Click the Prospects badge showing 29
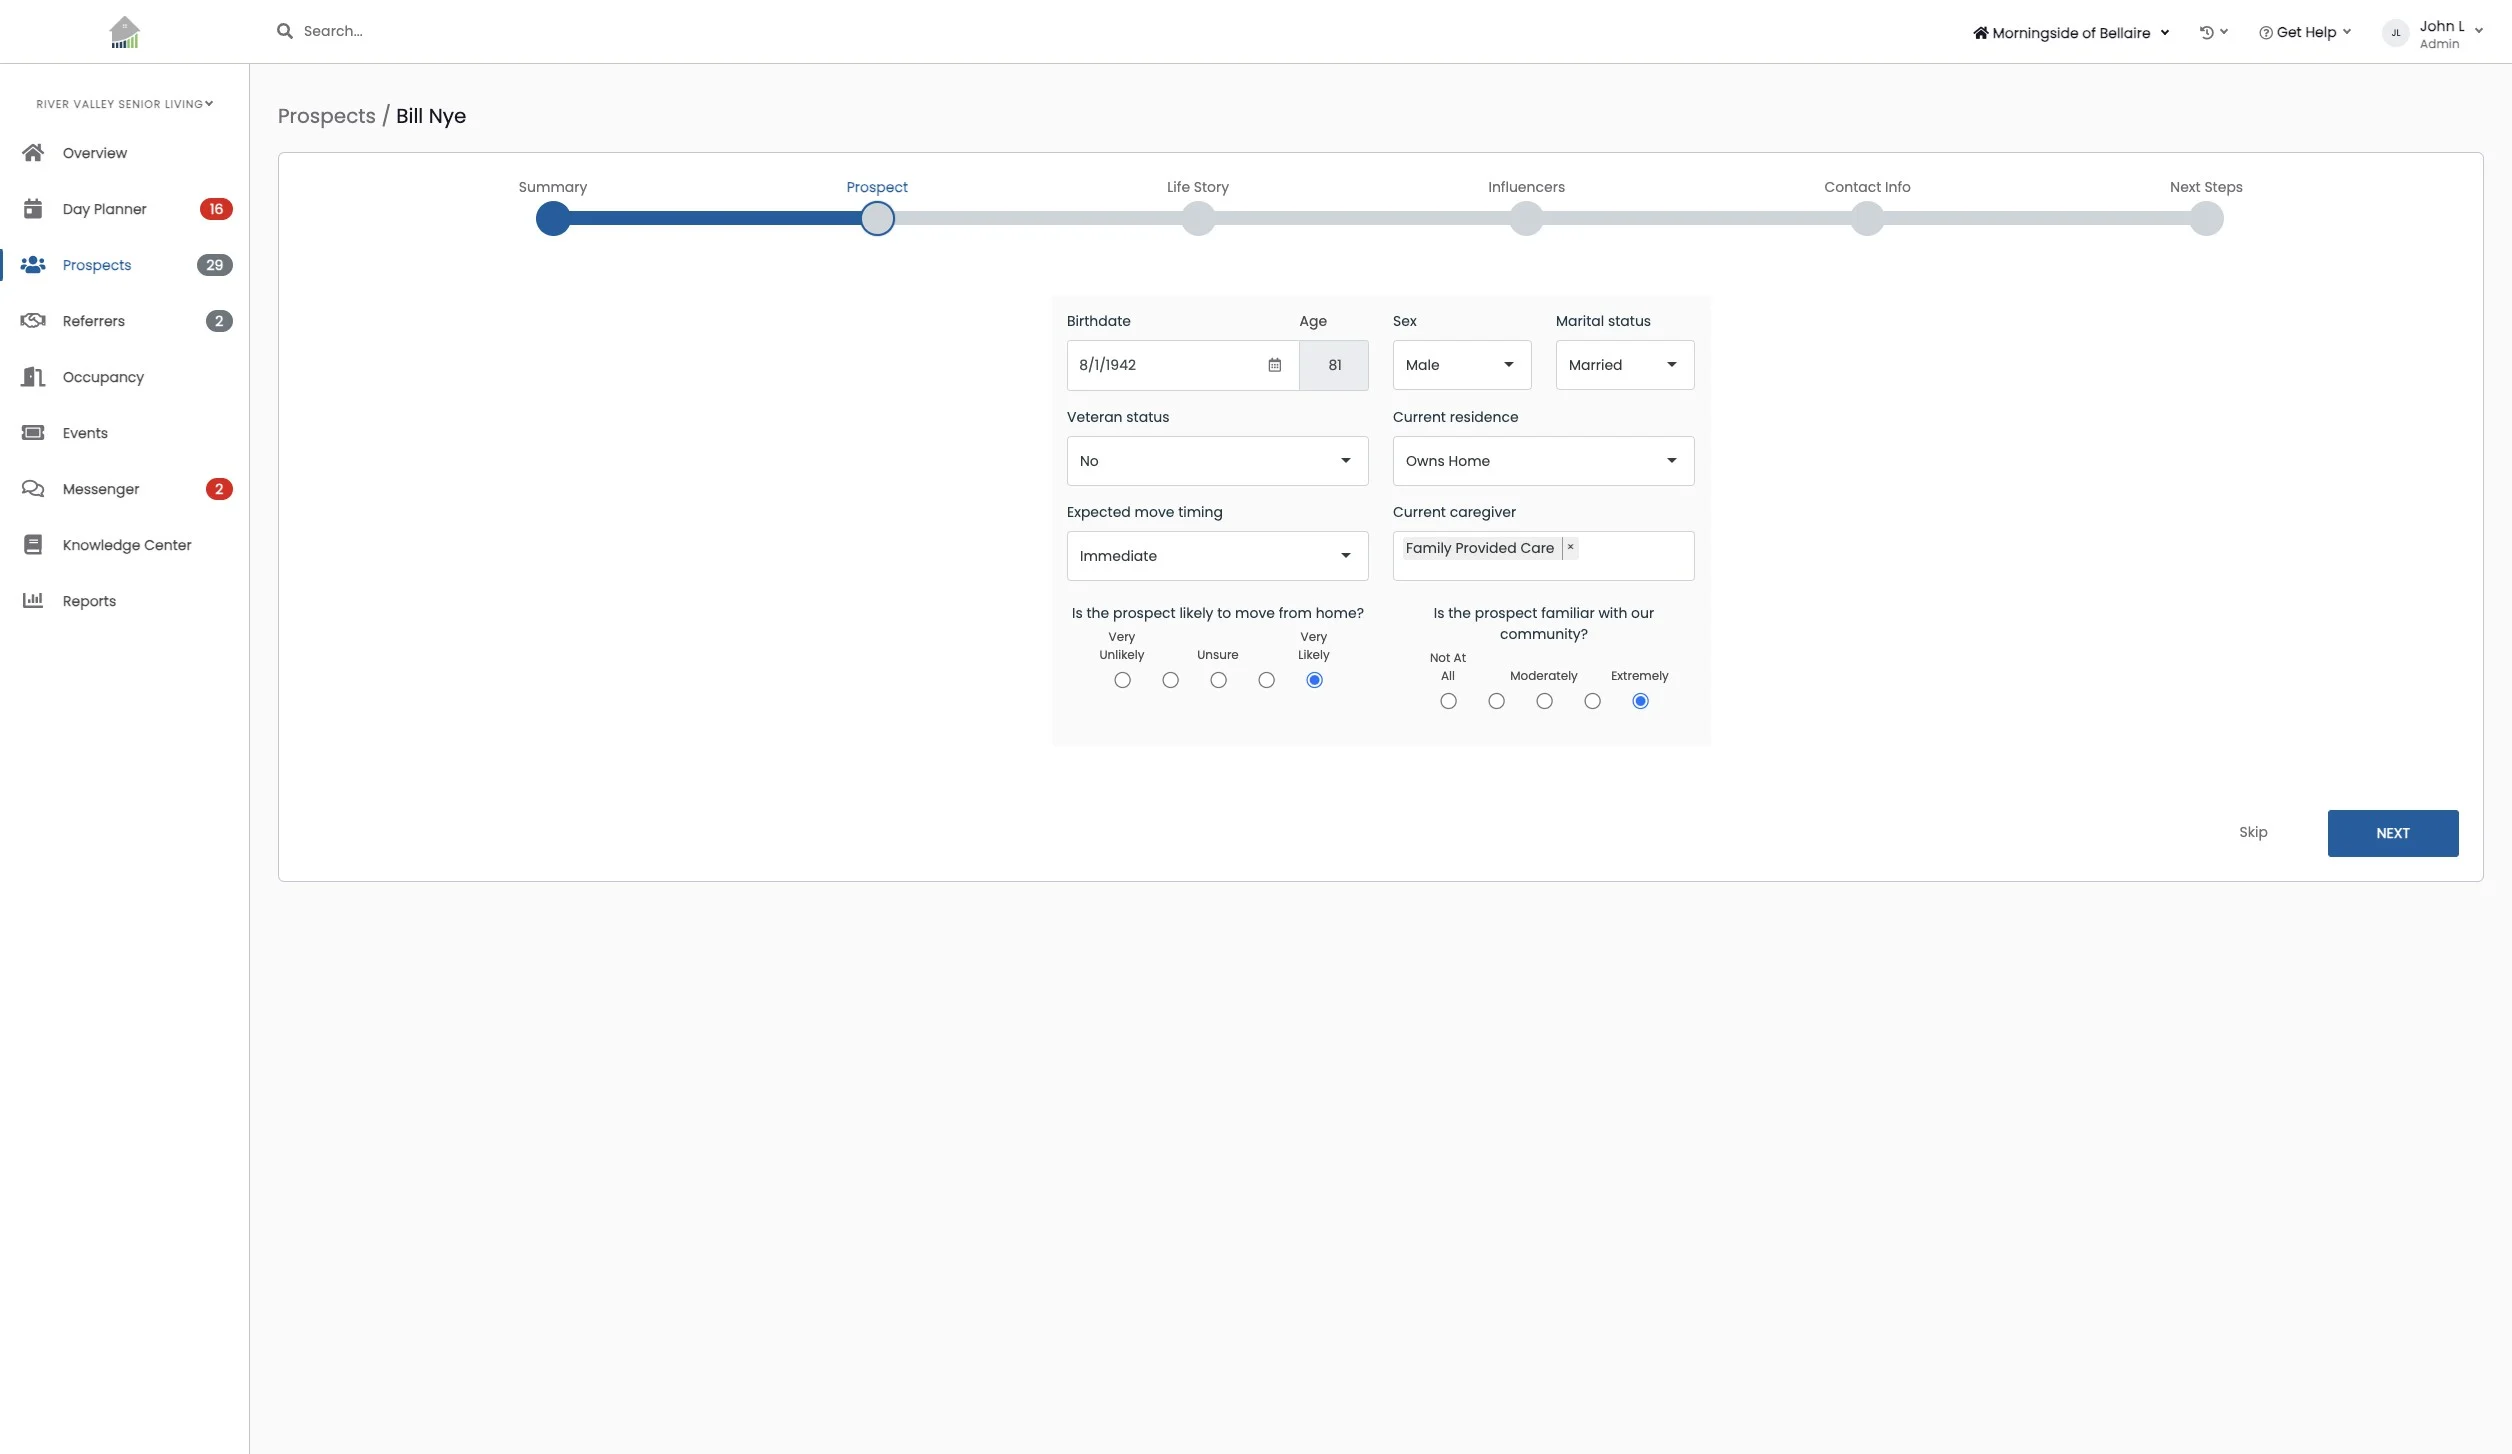Image resolution: width=2512 pixels, height=1454 pixels. tap(214, 265)
